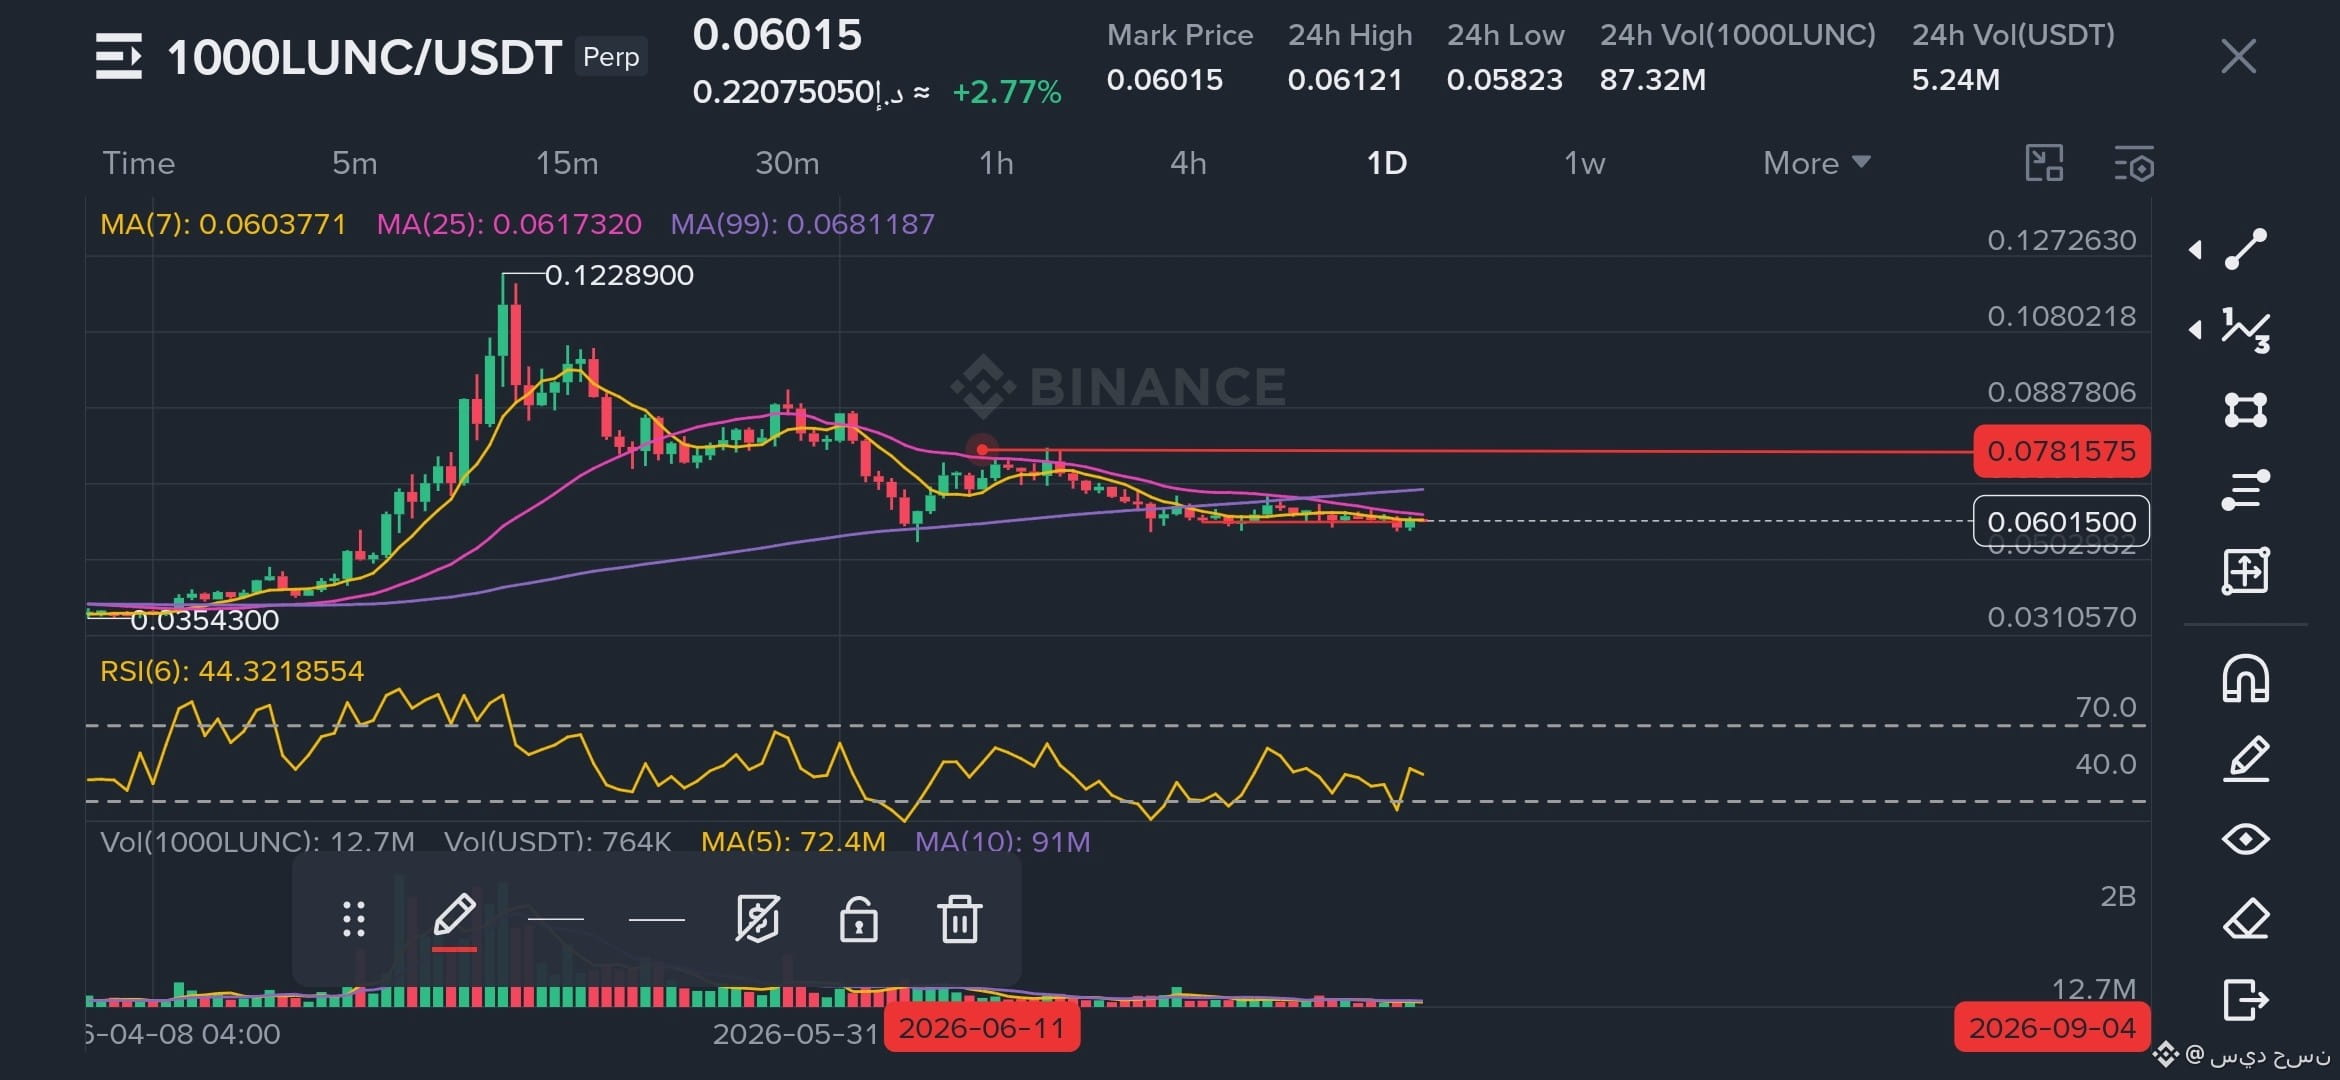The image size is (2340, 1080).
Task: Open the RSI(6) indicator label
Action: tap(232, 671)
